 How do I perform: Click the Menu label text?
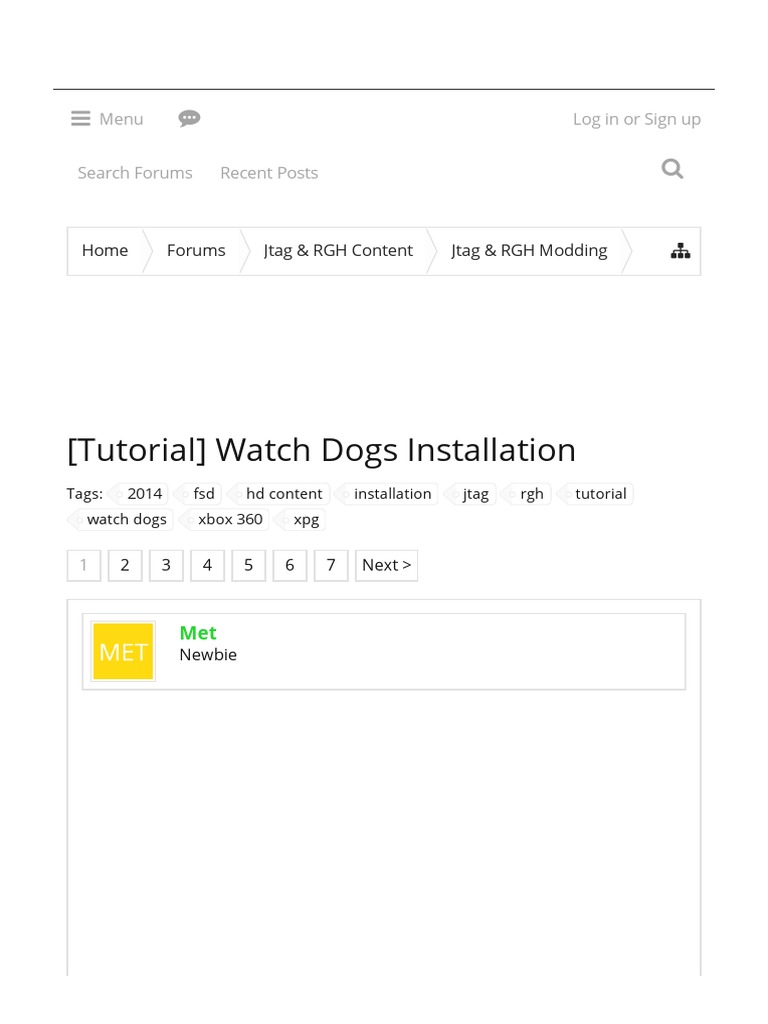point(121,120)
